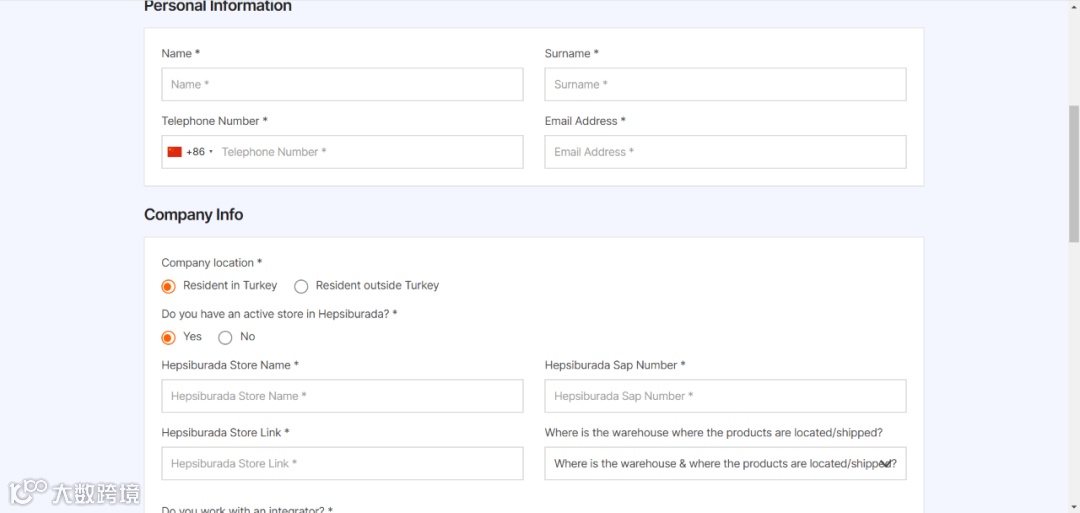Click the Email Address label text
The height and width of the screenshot is (513, 1080).
(585, 121)
